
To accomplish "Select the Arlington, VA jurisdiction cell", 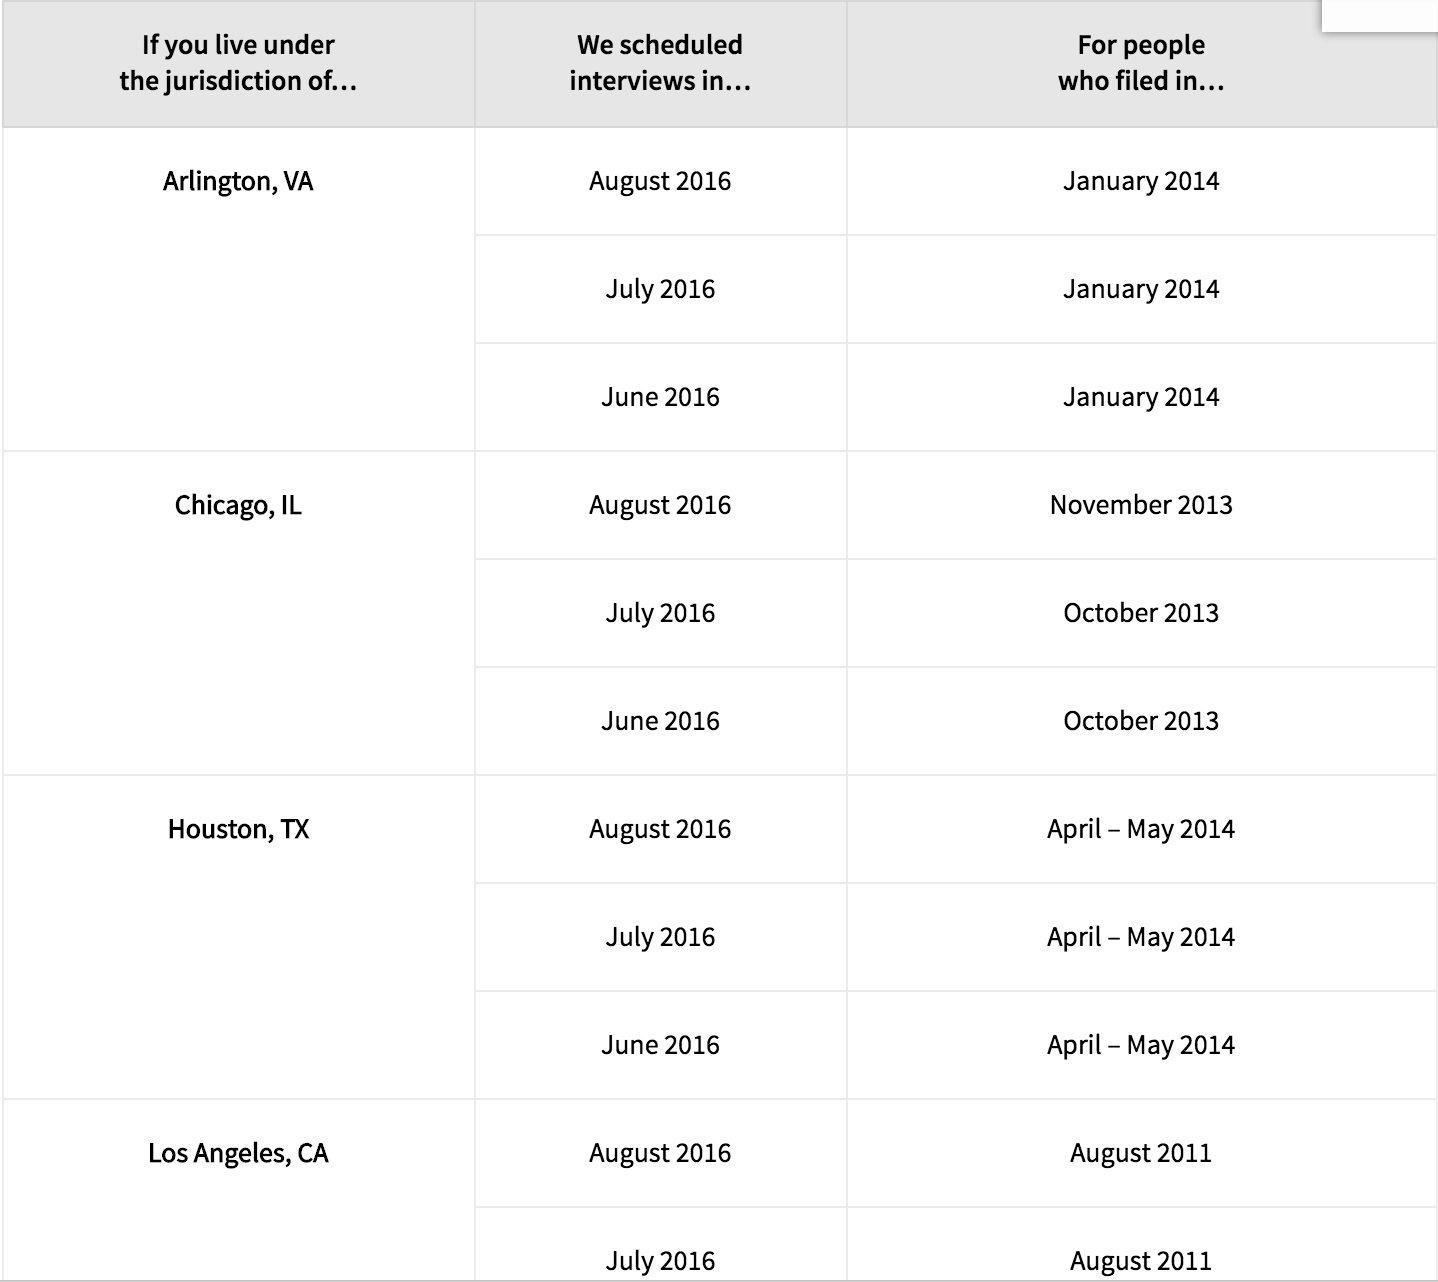I will pos(238,181).
